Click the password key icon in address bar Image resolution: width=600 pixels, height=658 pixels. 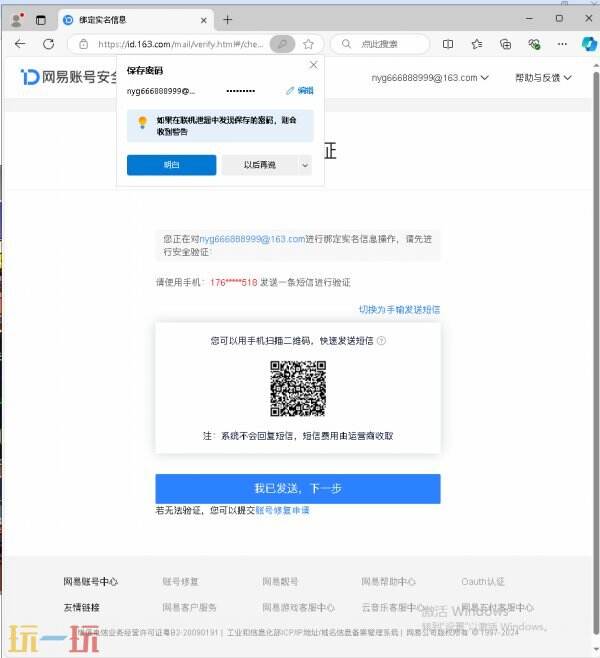click(282, 44)
